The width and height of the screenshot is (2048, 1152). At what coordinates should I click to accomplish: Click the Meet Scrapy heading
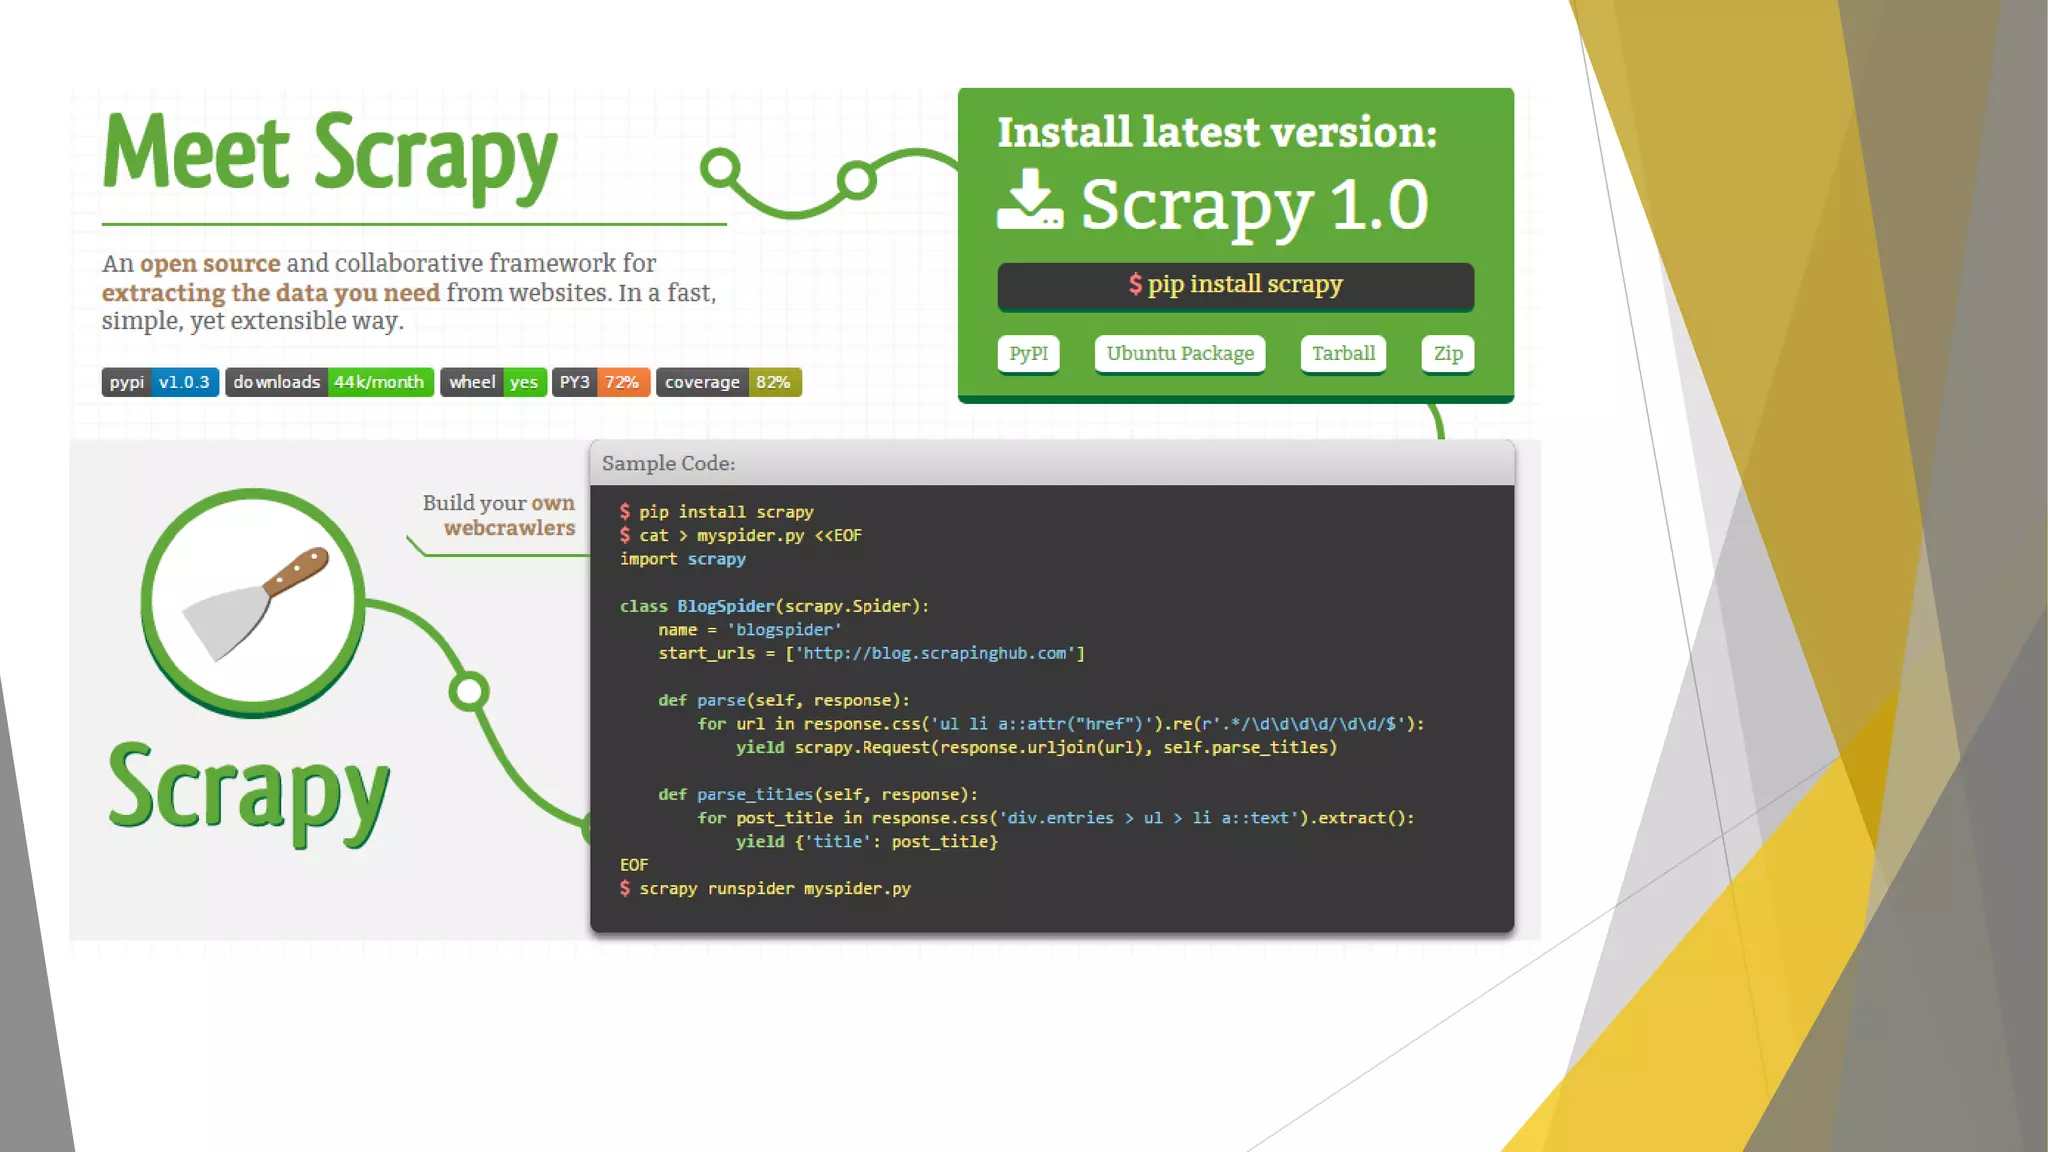click(x=330, y=155)
